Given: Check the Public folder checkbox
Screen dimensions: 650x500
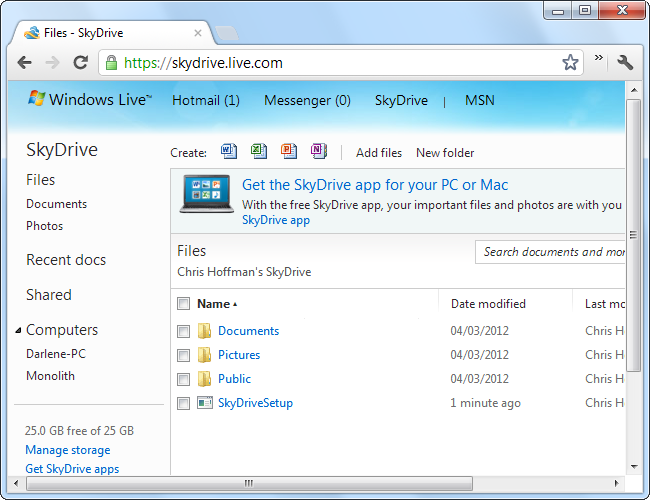Looking at the screenshot, I should tap(183, 379).
